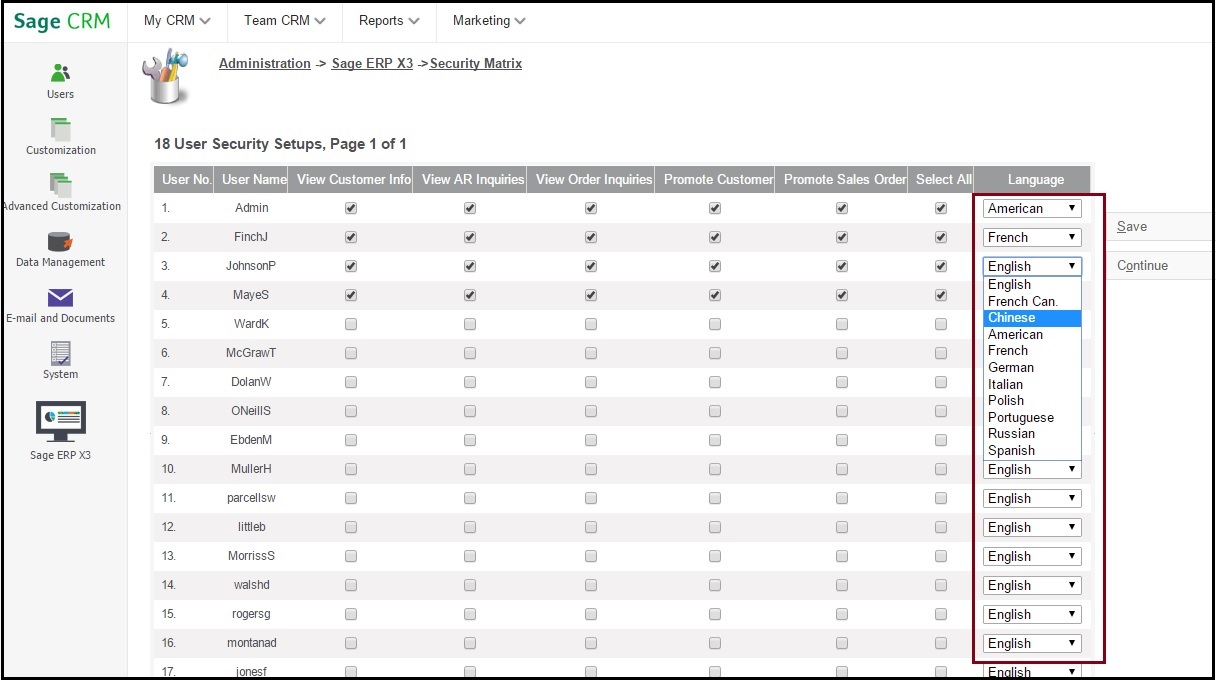
Task: Open the Language dropdown for littleb
Action: 1032,527
